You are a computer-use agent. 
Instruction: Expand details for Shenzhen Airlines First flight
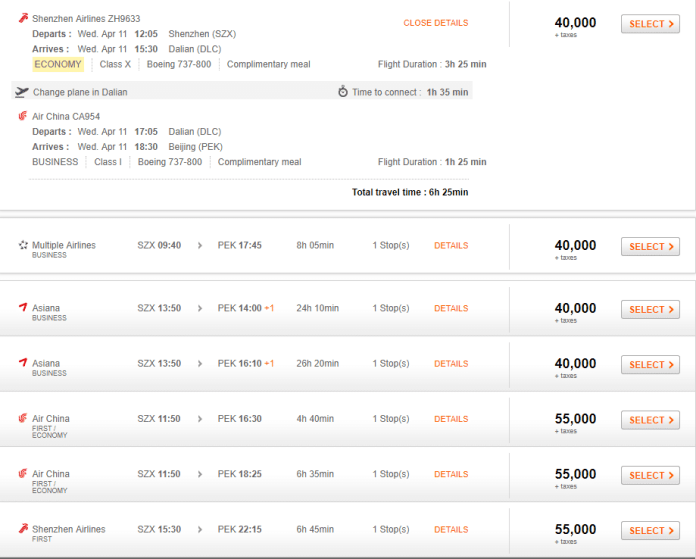click(451, 529)
